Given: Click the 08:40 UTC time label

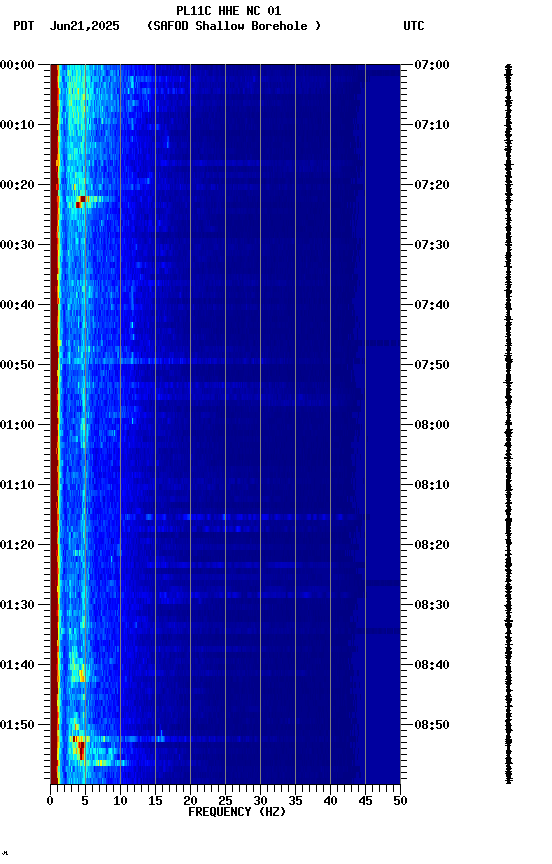Looking at the screenshot, I should (432, 666).
